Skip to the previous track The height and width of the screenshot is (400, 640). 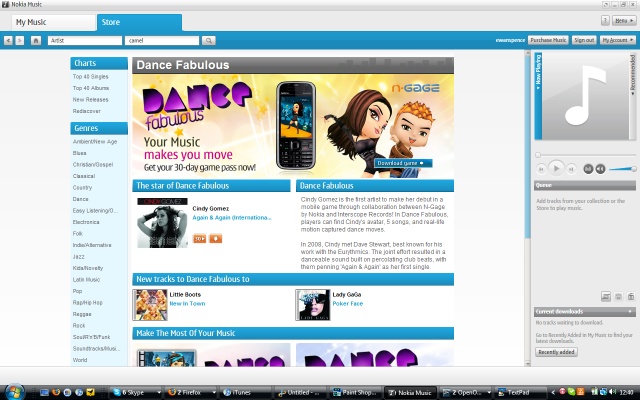click(541, 169)
